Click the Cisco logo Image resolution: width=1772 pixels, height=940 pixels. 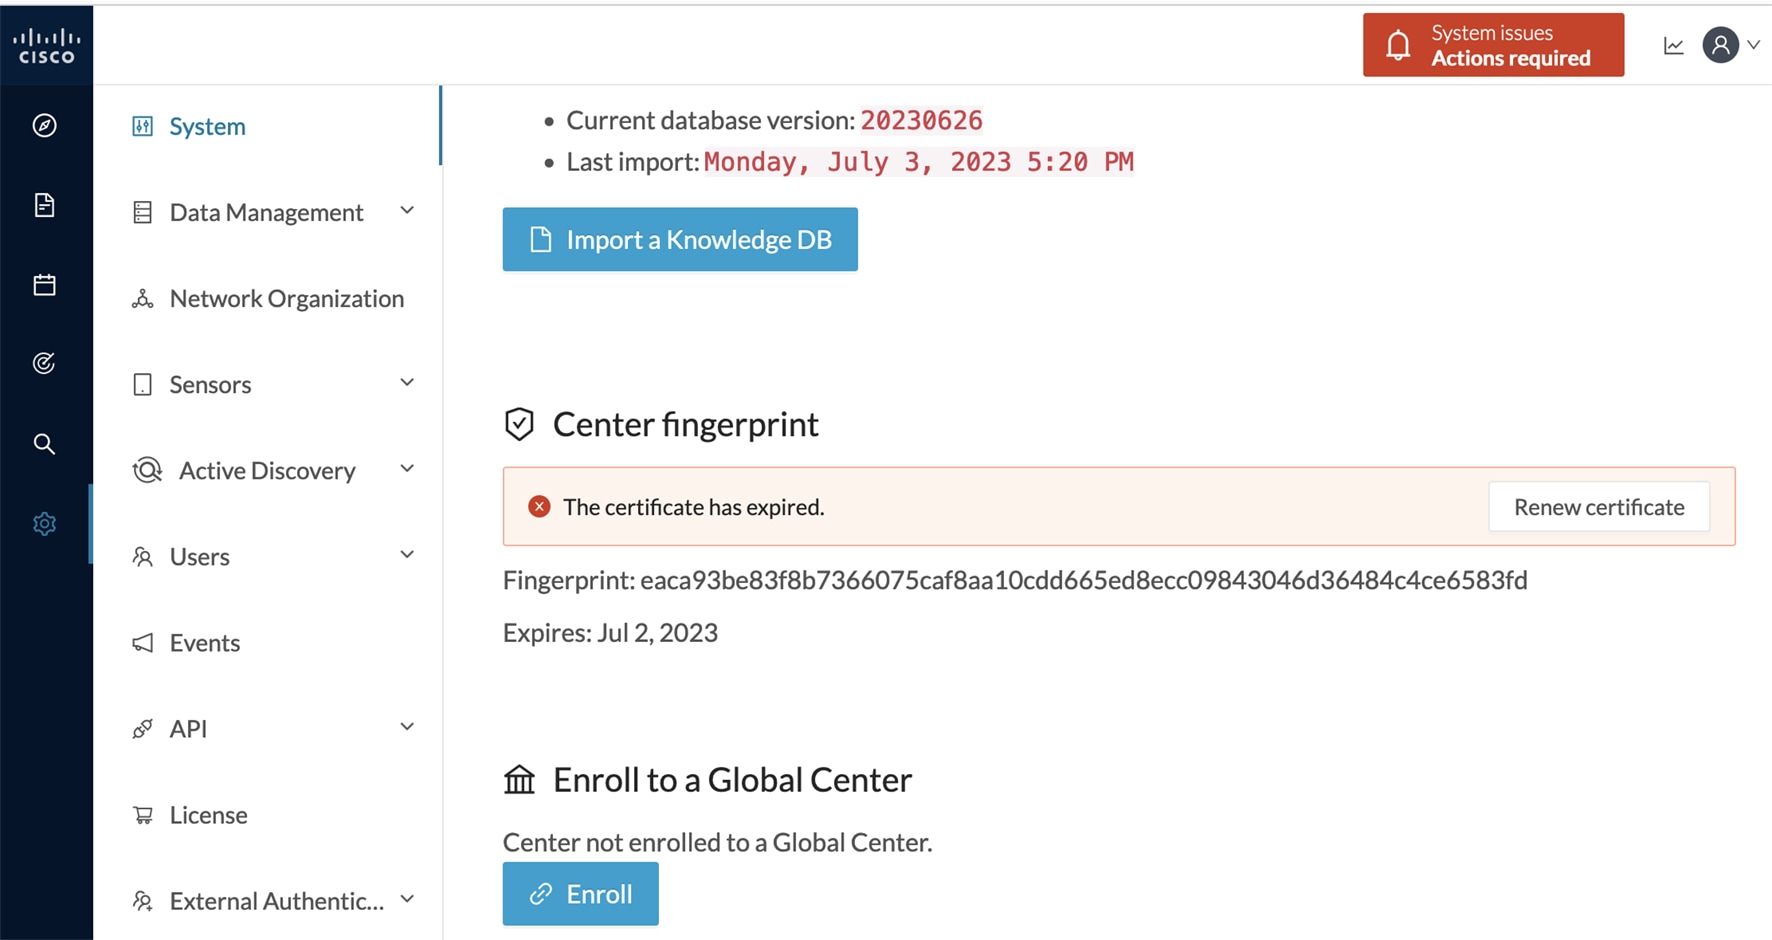click(46, 45)
